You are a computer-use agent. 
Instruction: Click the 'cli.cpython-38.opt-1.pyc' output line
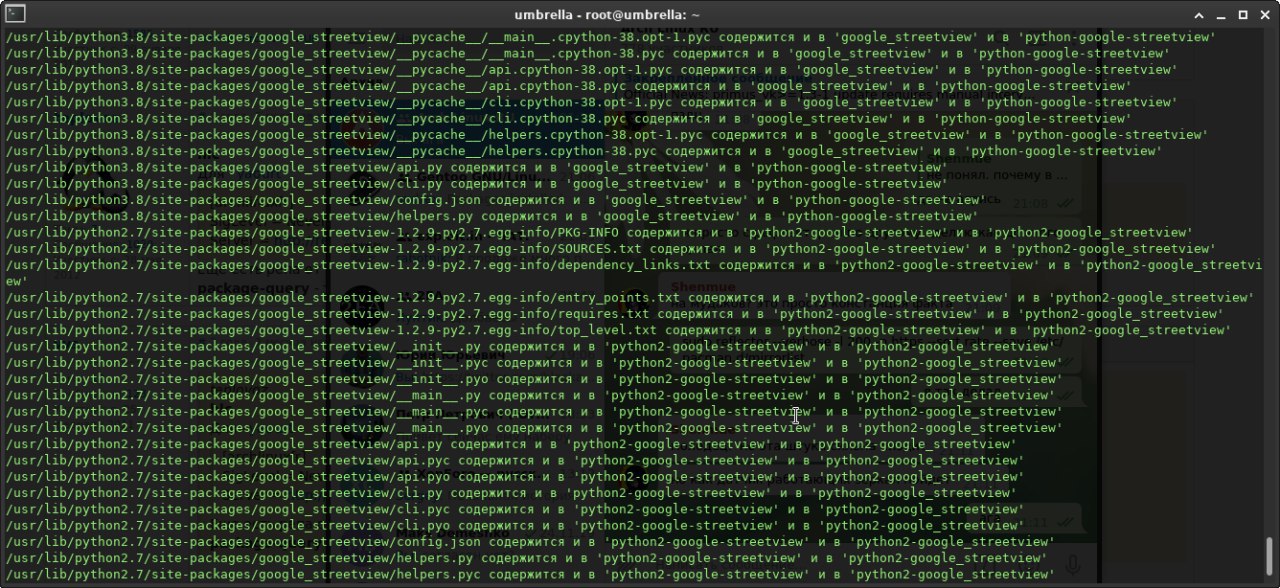coord(592,102)
